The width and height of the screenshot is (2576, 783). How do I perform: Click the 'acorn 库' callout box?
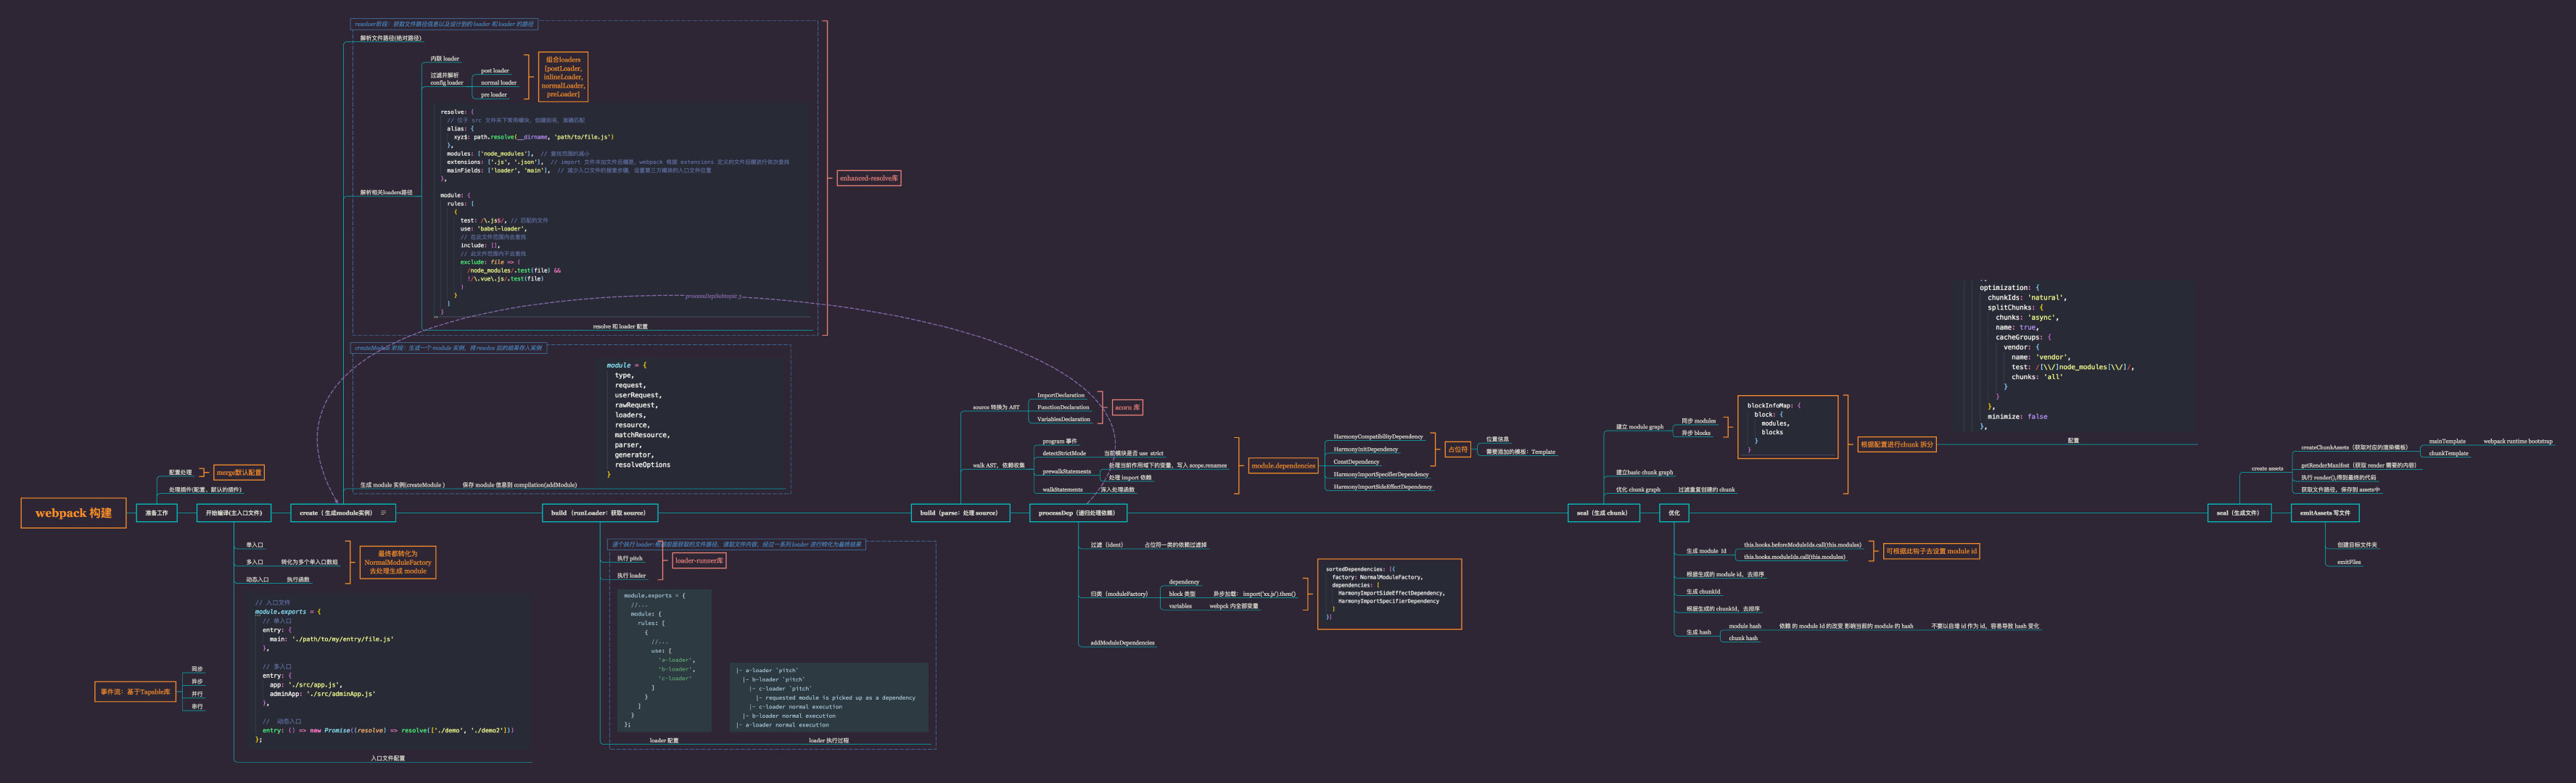pos(1127,407)
